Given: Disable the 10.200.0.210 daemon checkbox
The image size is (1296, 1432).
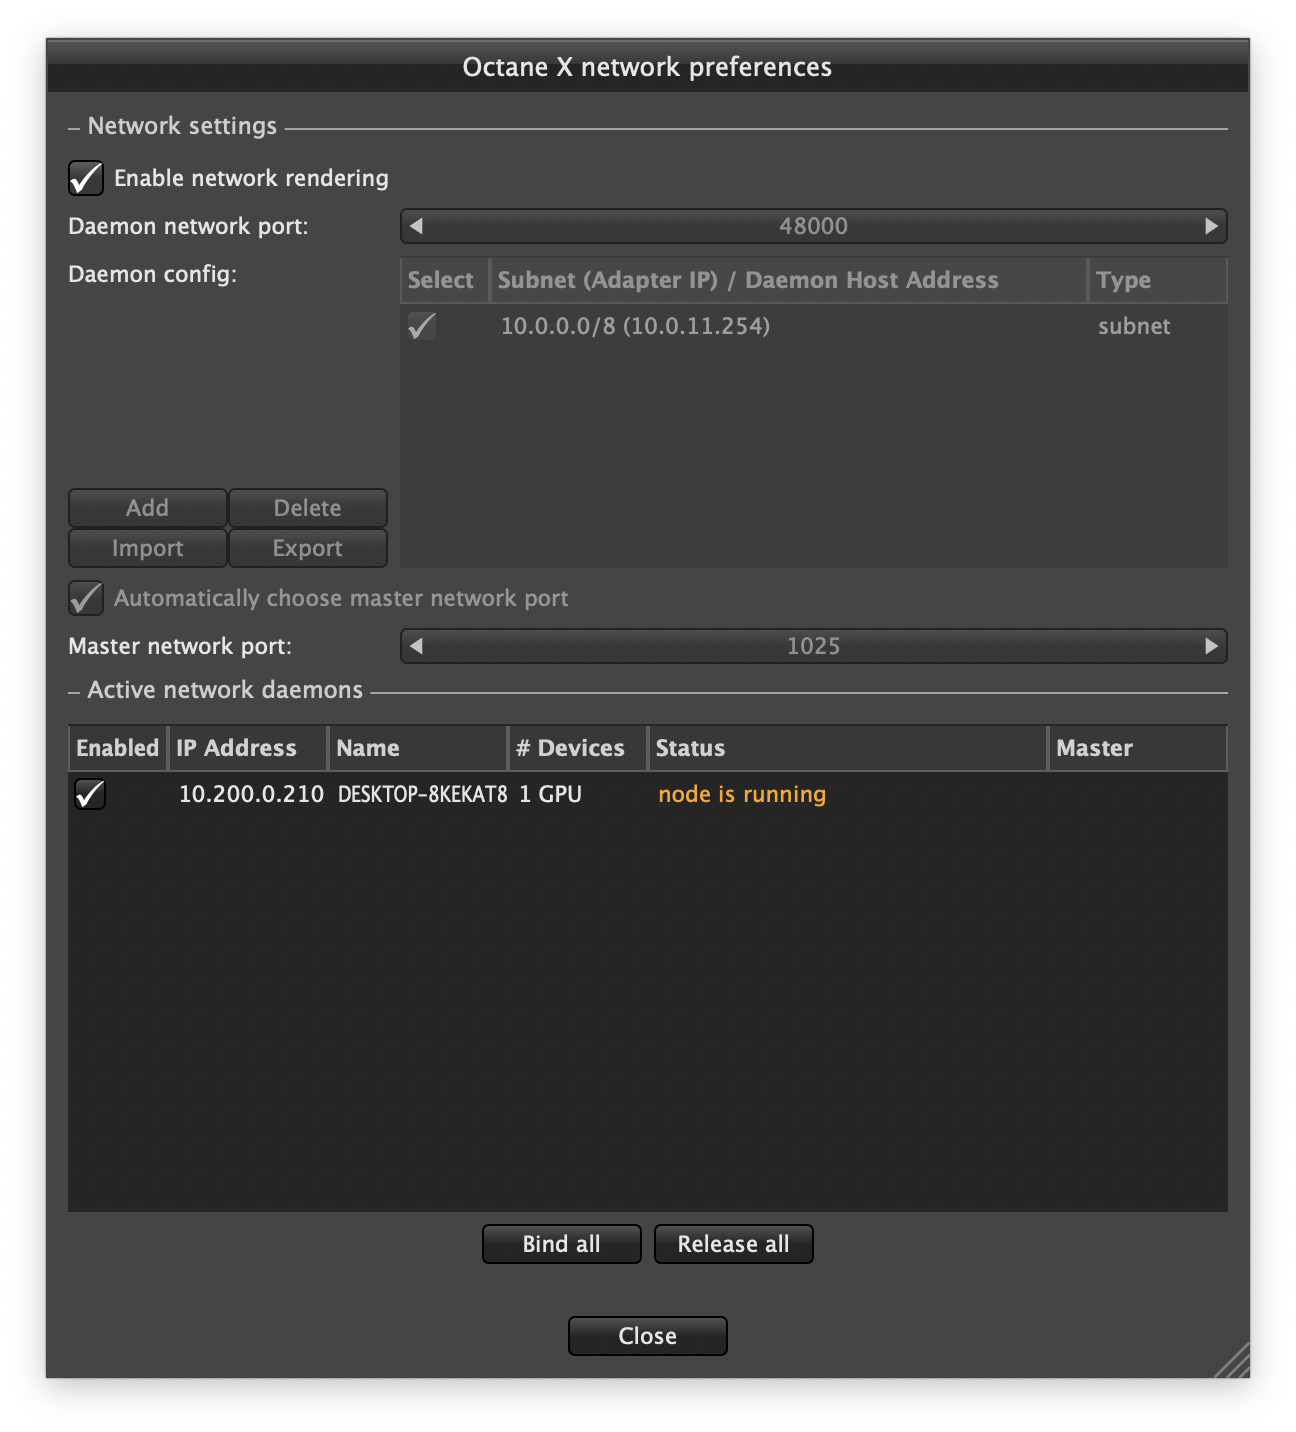Looking at the screenshot, I should (90, 794).
